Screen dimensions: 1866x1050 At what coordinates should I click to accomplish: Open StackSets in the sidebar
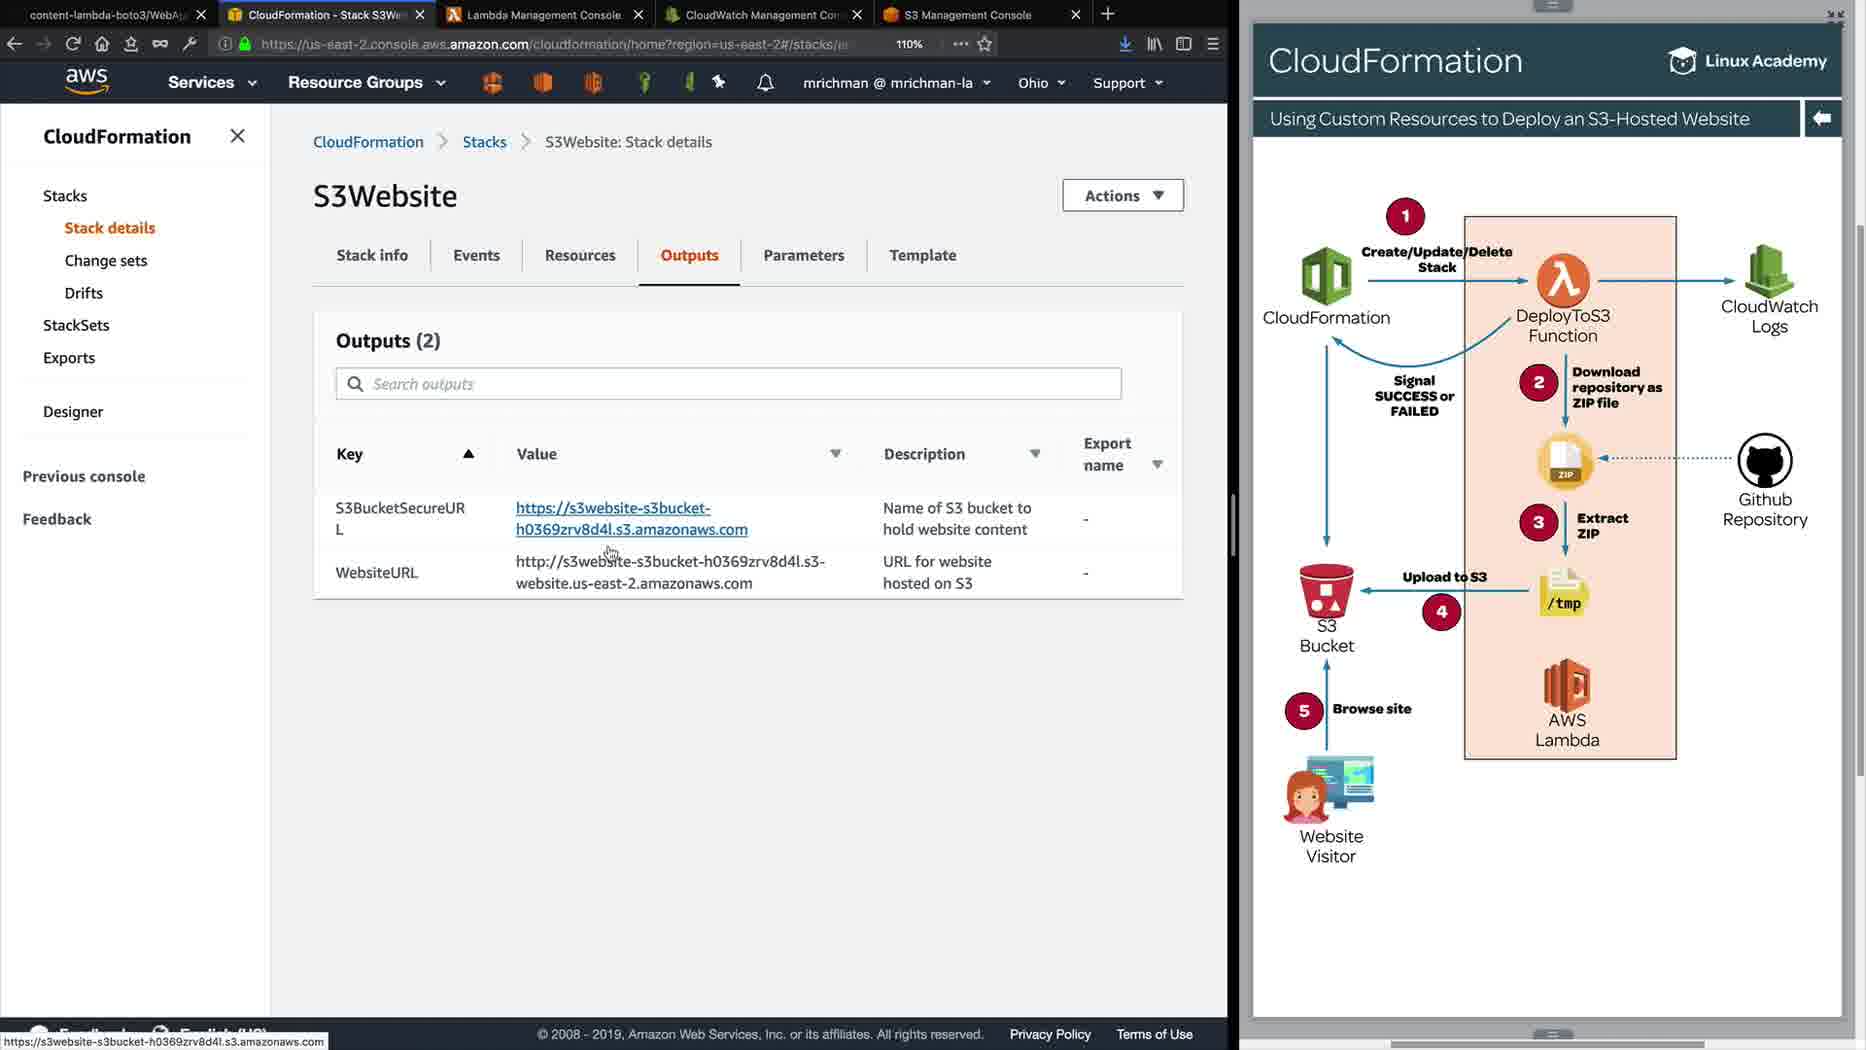click(76, 325)
